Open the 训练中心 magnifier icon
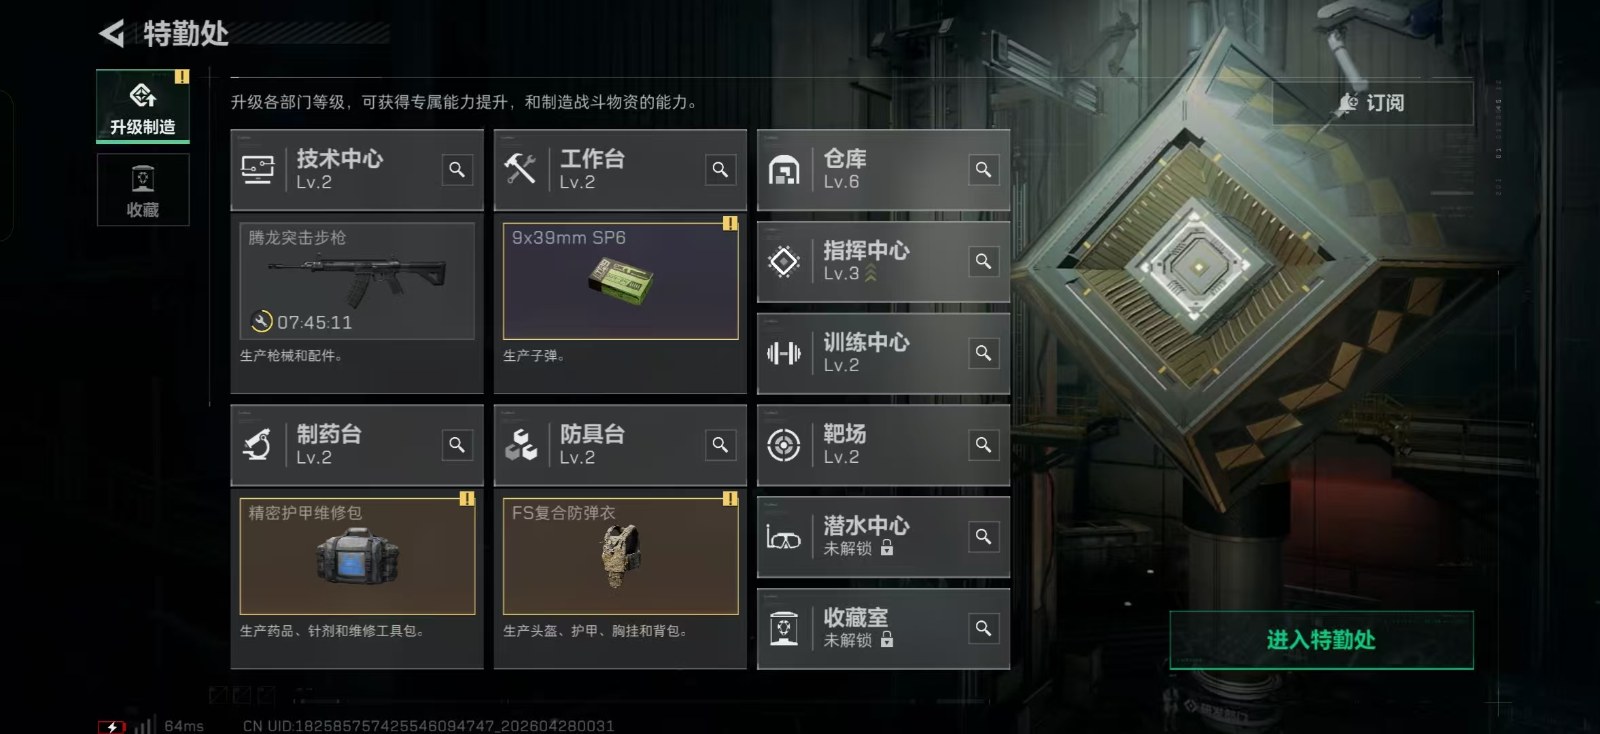 pyautogui.click(x=984, y=353)
